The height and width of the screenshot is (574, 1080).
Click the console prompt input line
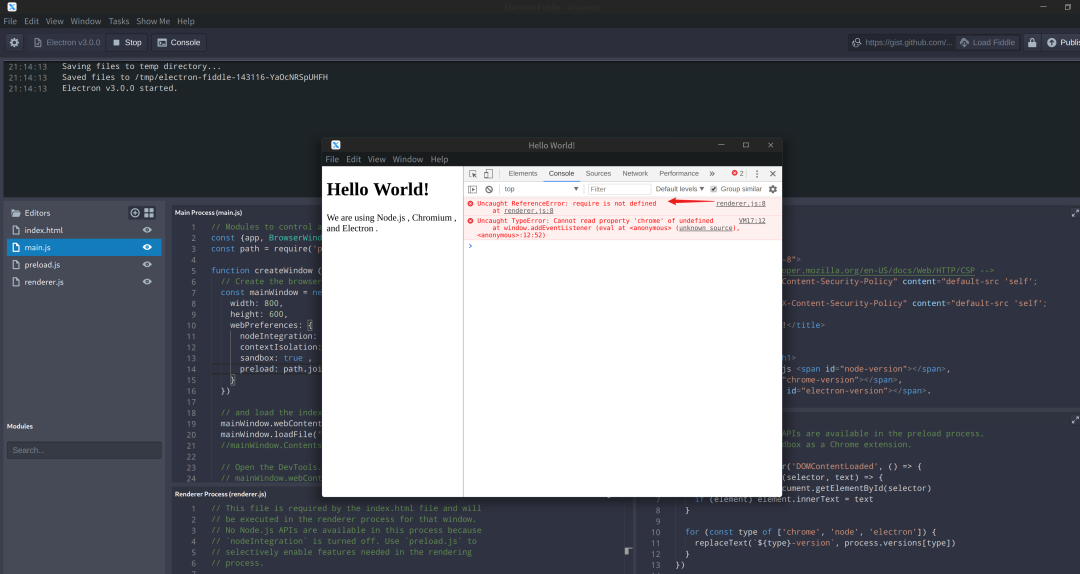tap(623, 245)
